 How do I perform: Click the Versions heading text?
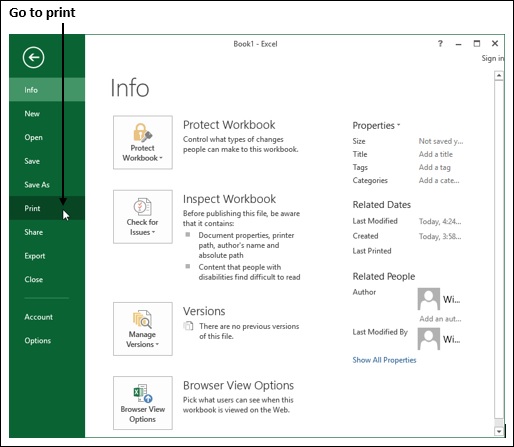pyautogui.click(x=204, y=311)
